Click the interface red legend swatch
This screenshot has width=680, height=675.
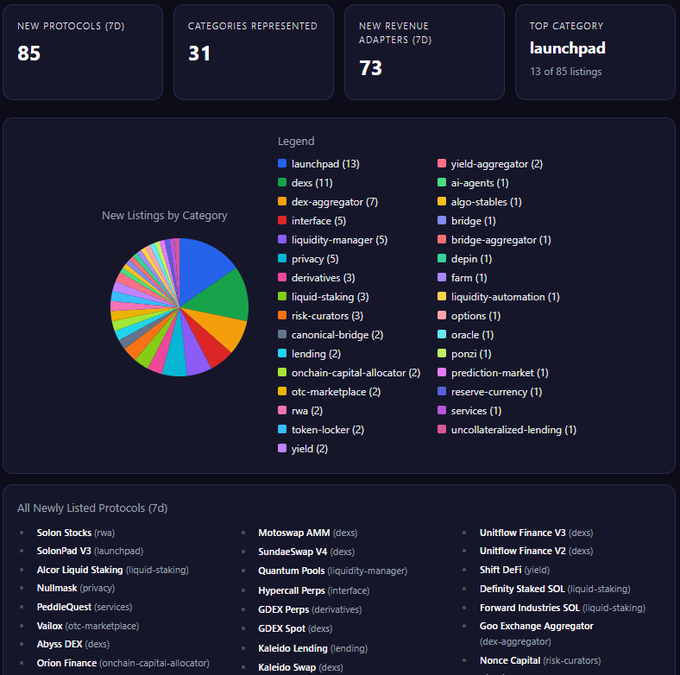click(x=282, y=220)
